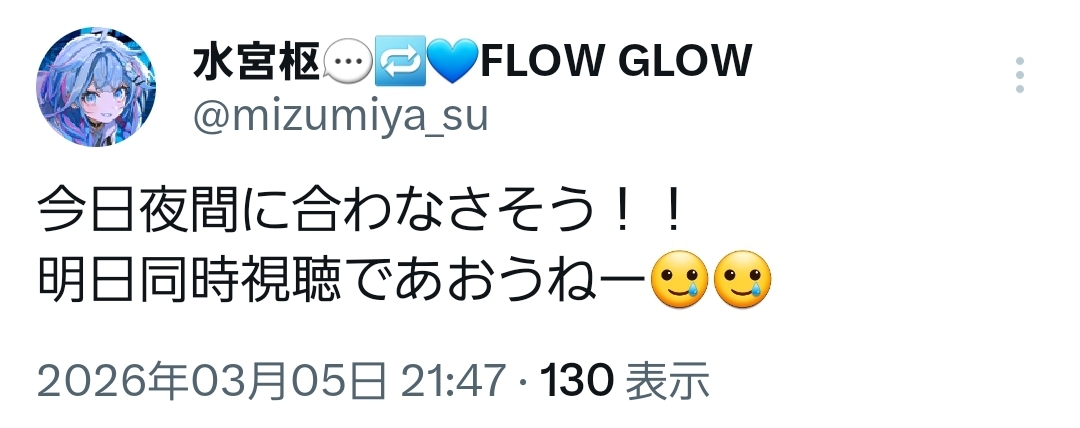Click the 21:47 post time
The image size is (1080, 428).
coord(453,380)
